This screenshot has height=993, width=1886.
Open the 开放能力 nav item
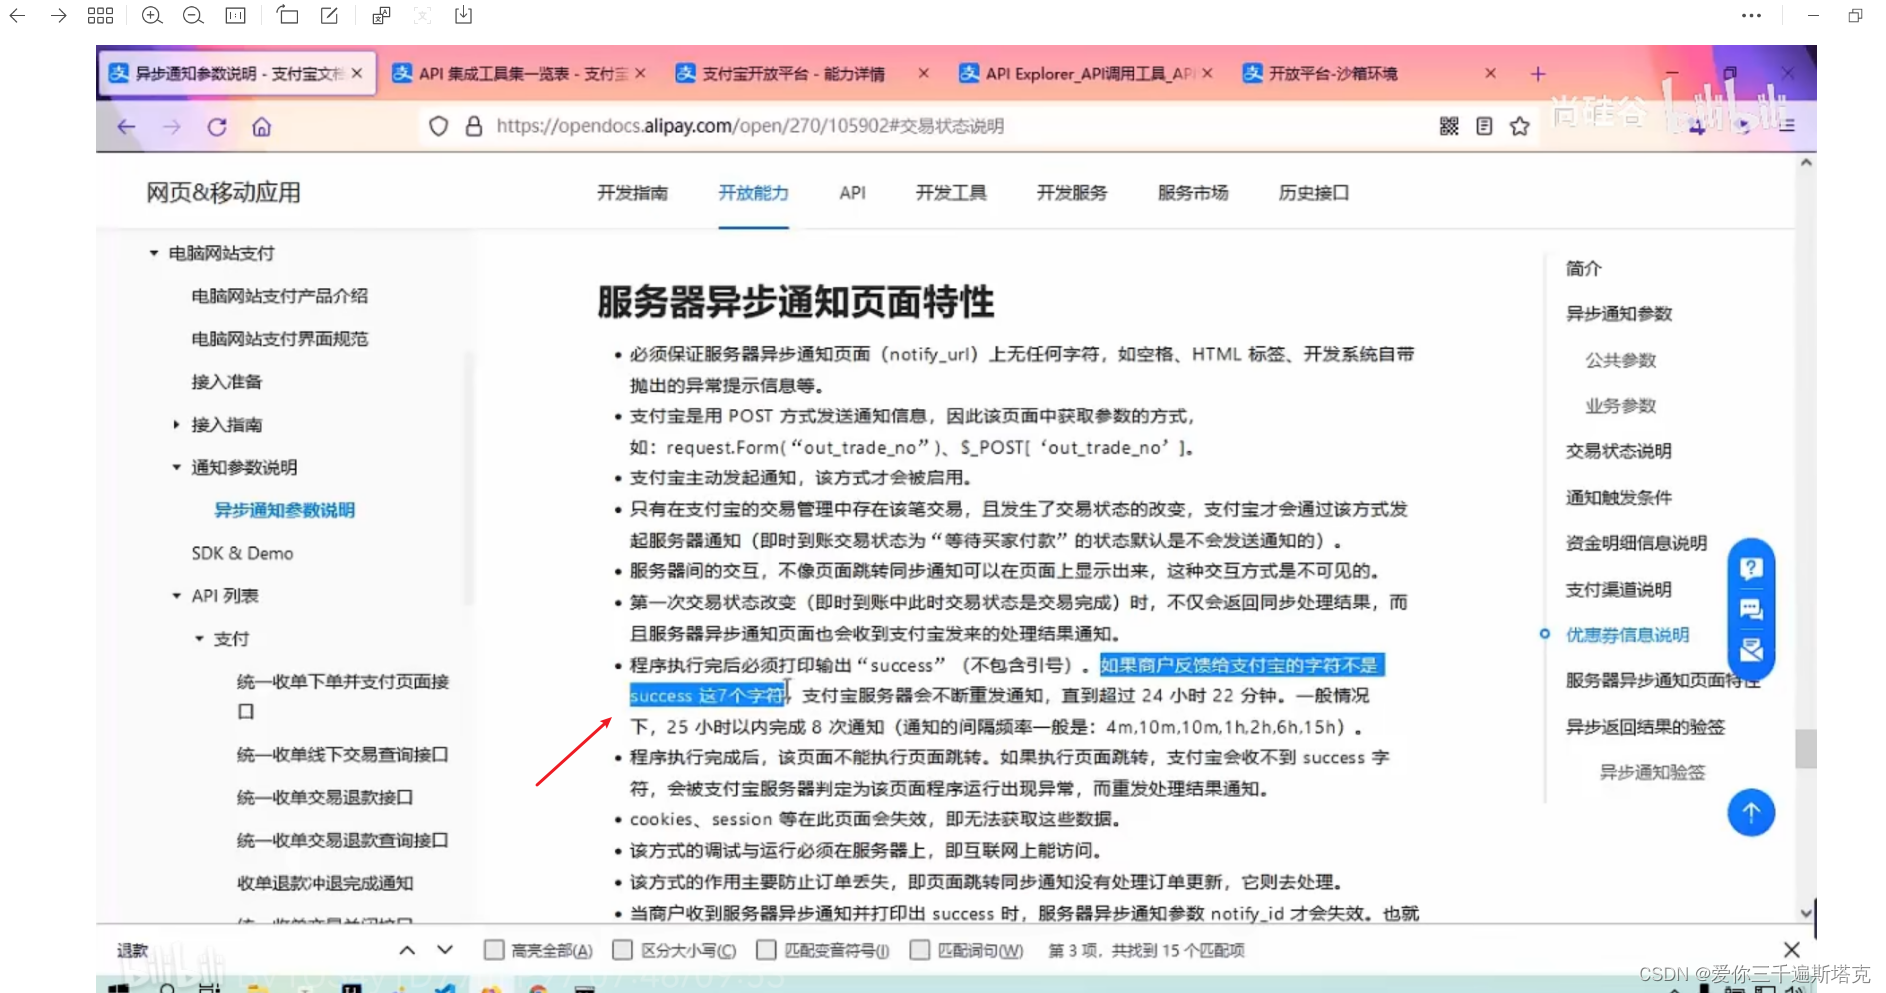tap(753, 193)
